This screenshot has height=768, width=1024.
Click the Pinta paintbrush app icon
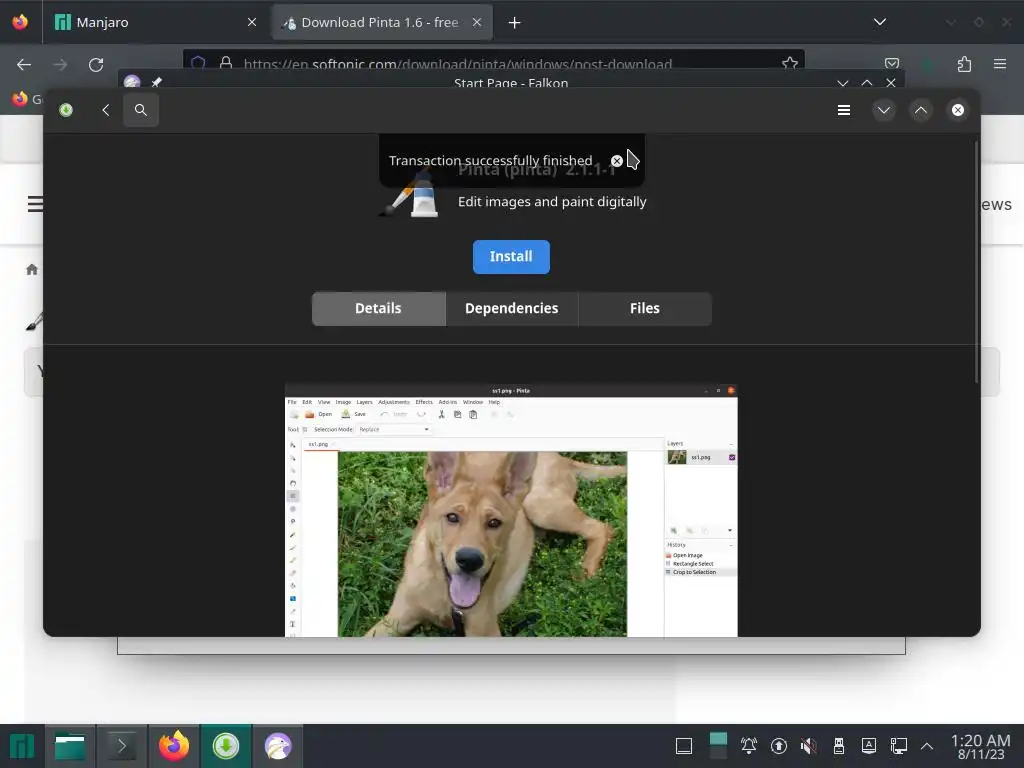(x=409, y=194)
